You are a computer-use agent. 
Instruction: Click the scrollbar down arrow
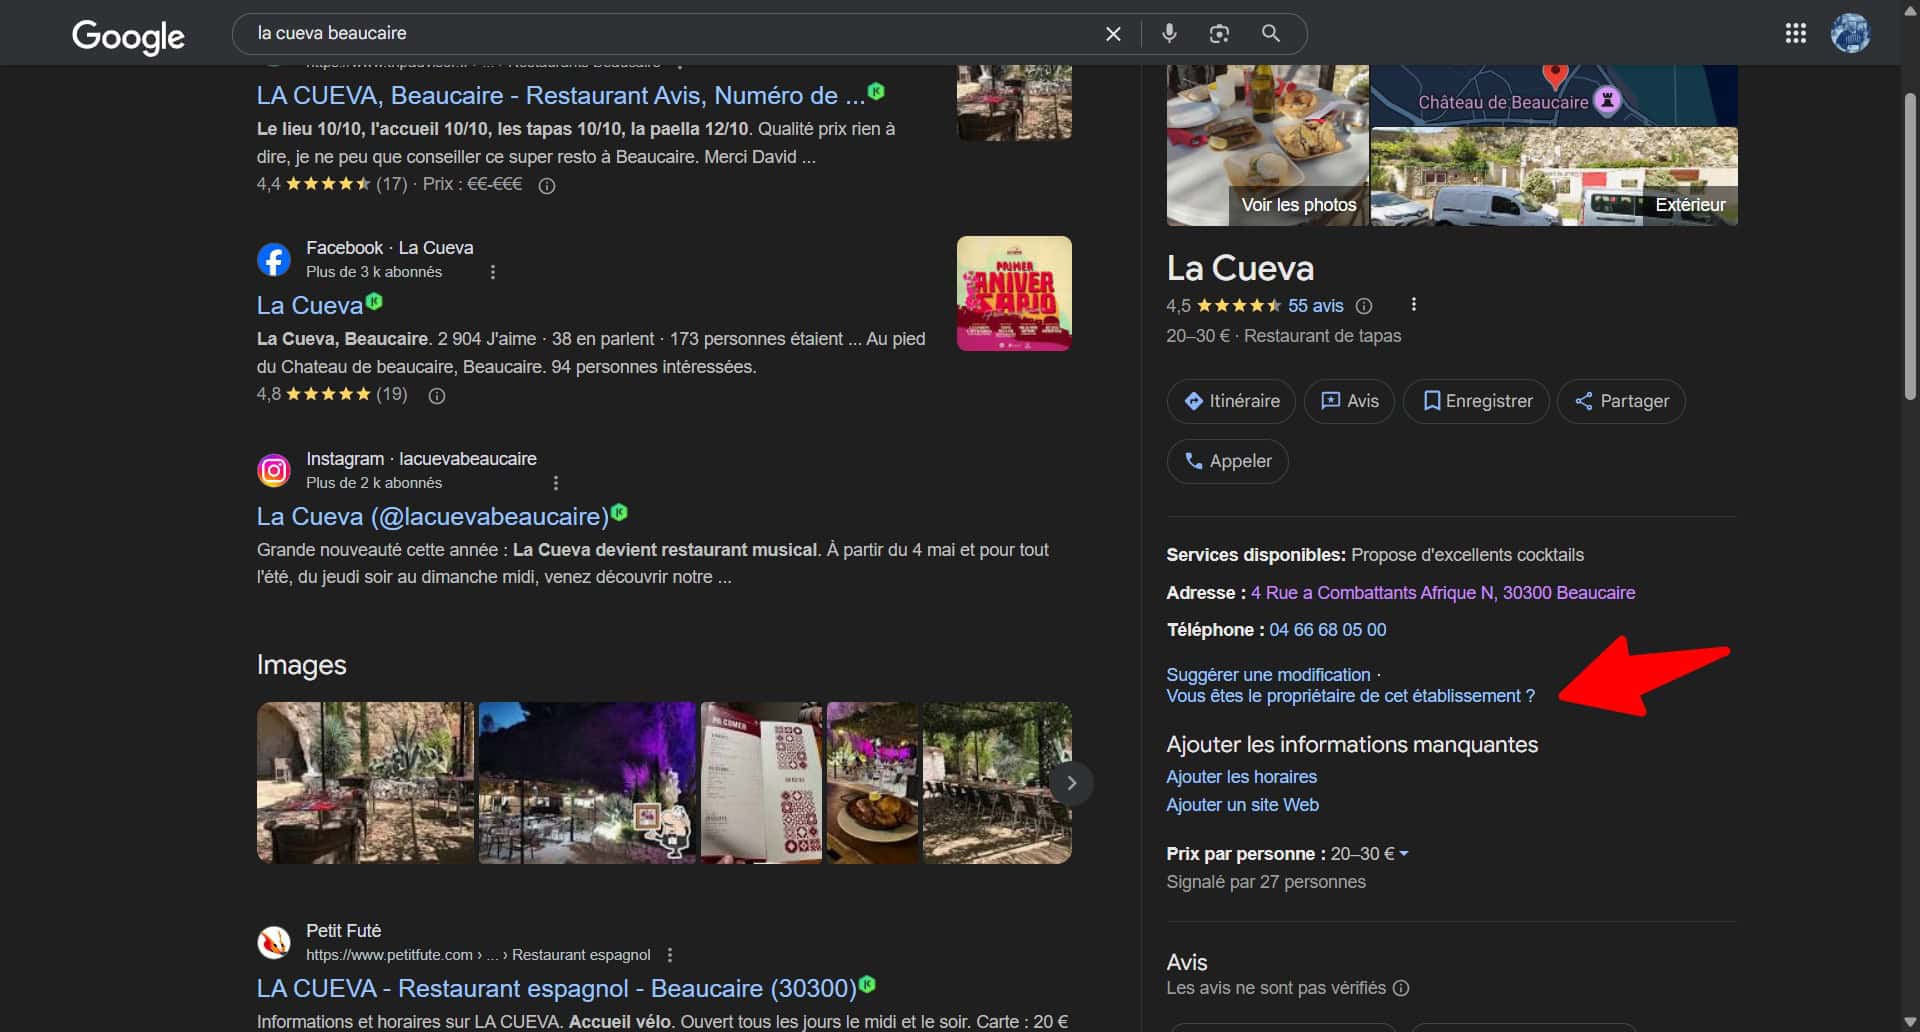tap(1910, 1022)
